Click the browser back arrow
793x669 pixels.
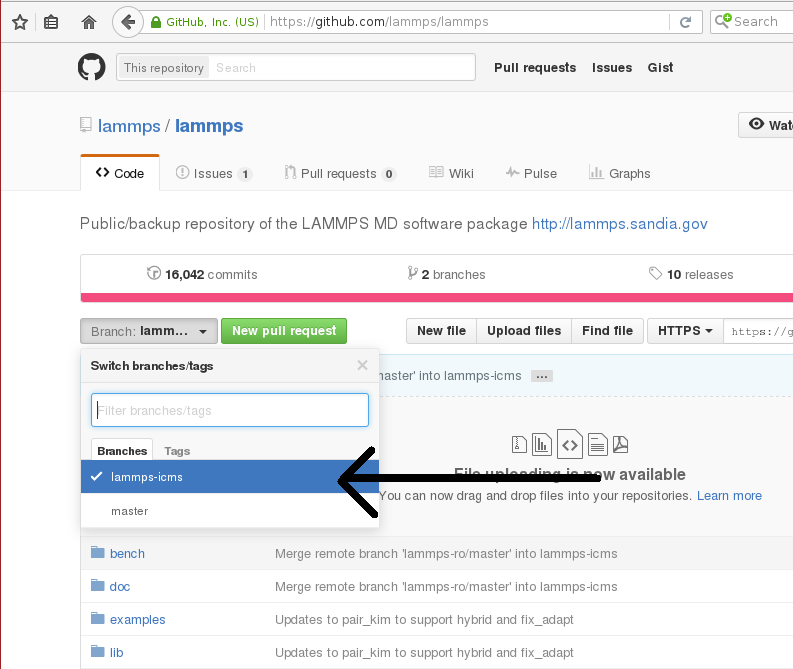point(127,22)
